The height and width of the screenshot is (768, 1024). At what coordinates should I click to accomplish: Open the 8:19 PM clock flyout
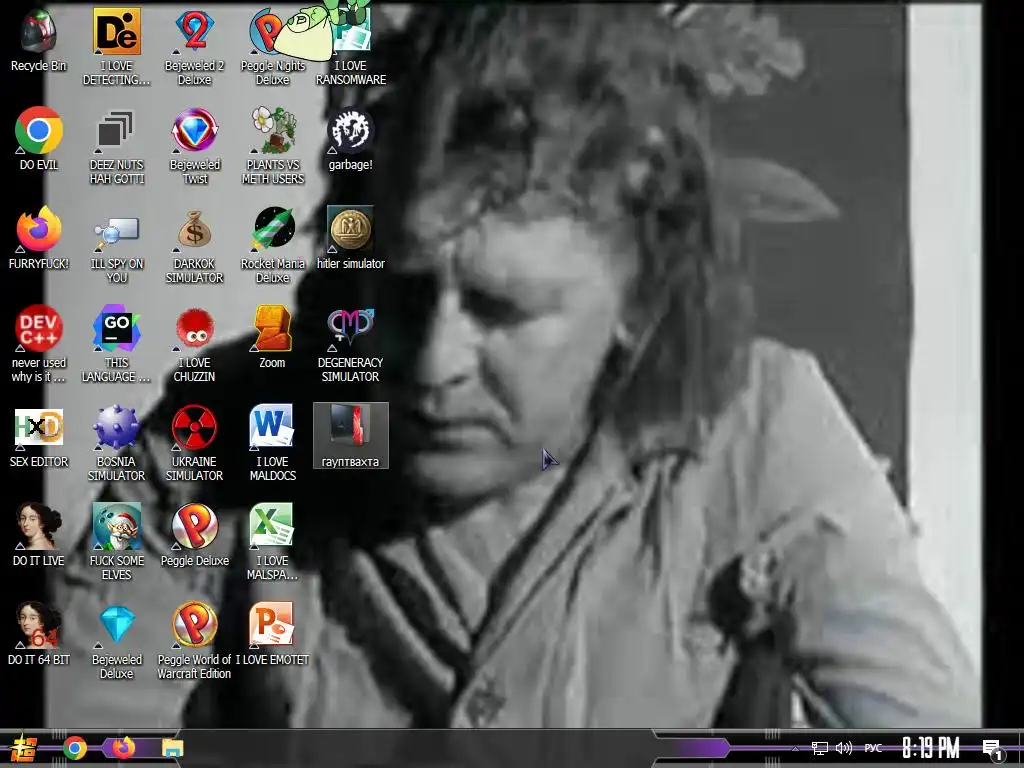931,748
